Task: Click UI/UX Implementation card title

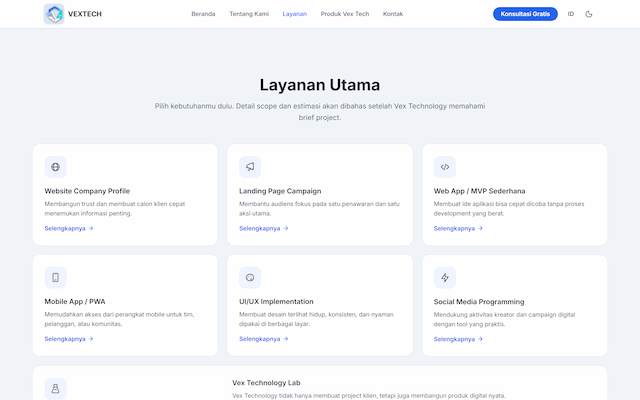Action: (276, 302)
